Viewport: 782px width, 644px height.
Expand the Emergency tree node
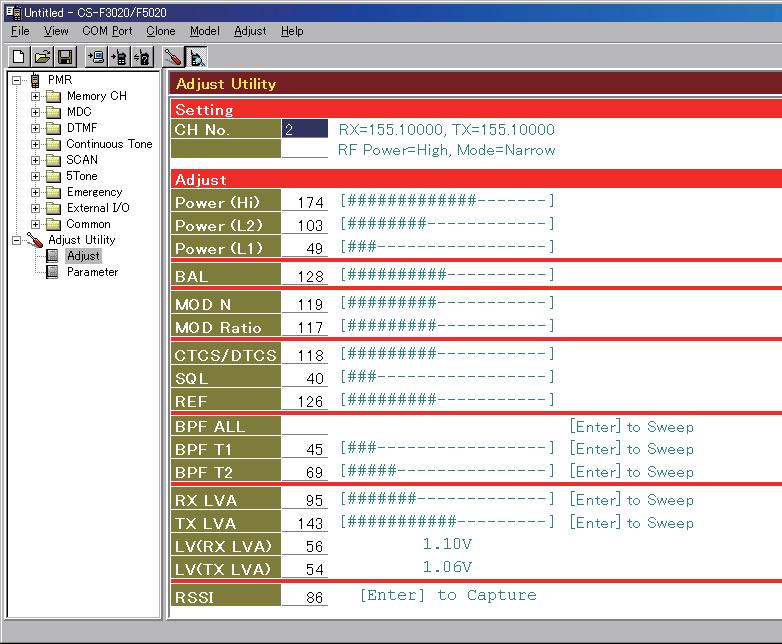(x=35, y=192)
